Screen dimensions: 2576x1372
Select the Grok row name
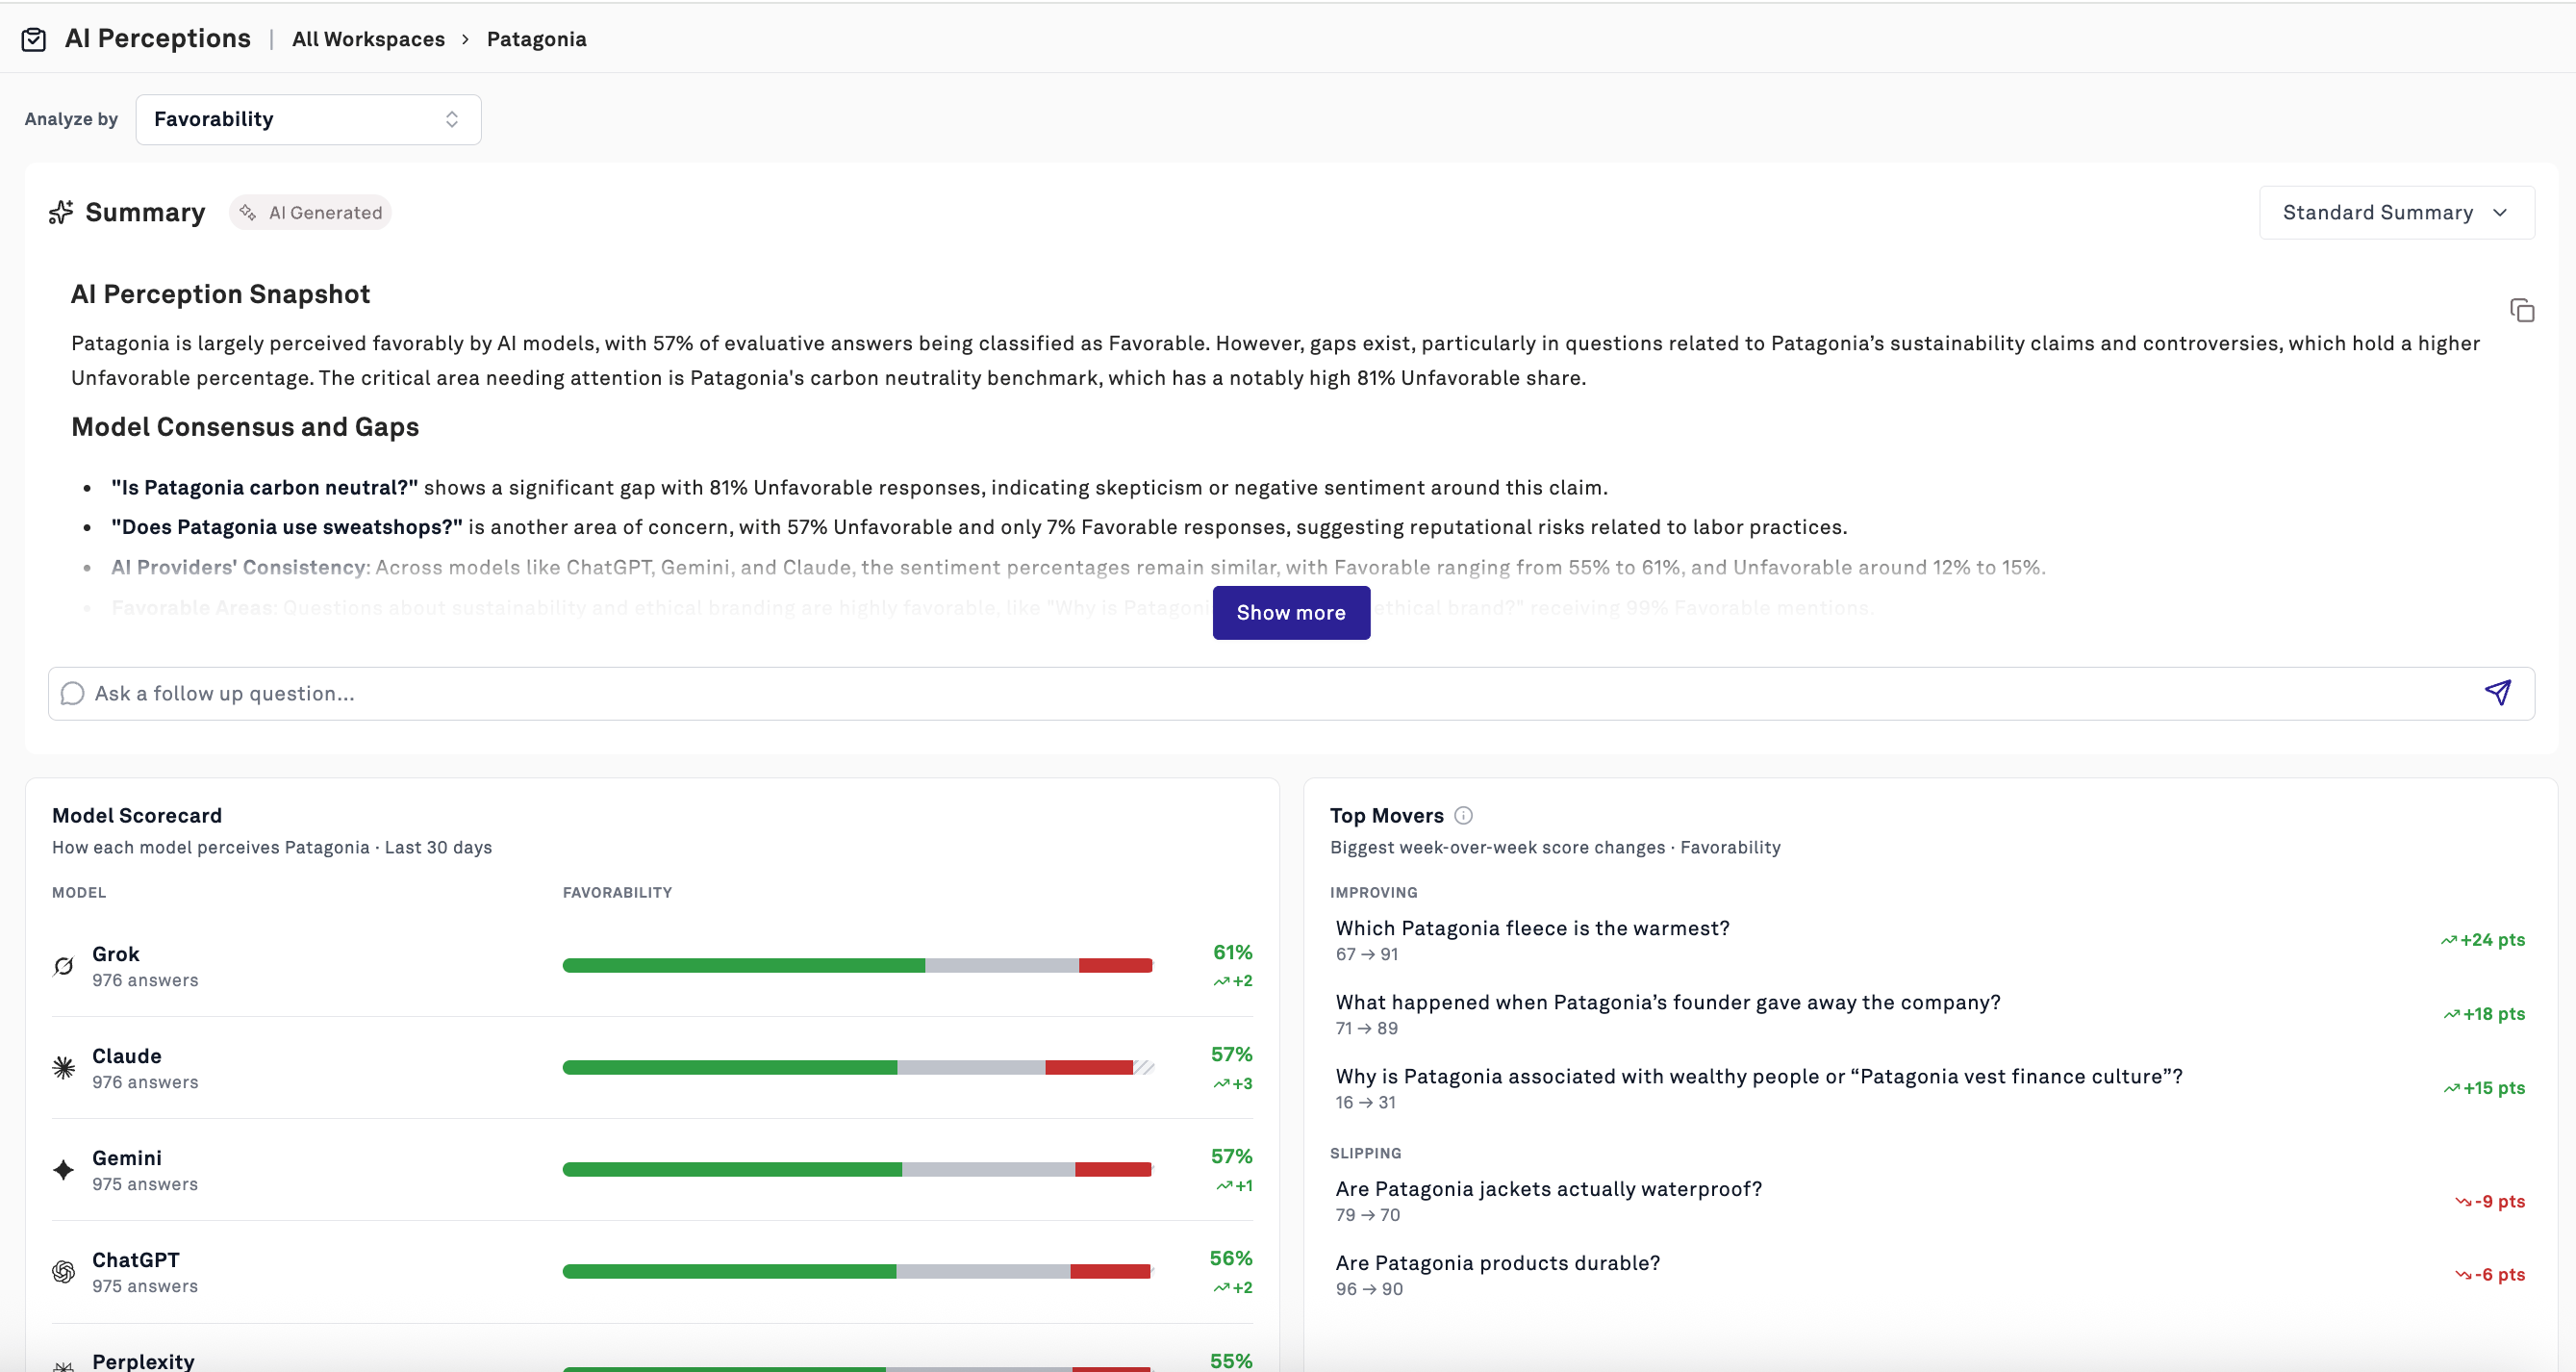[x=116, y=954]
